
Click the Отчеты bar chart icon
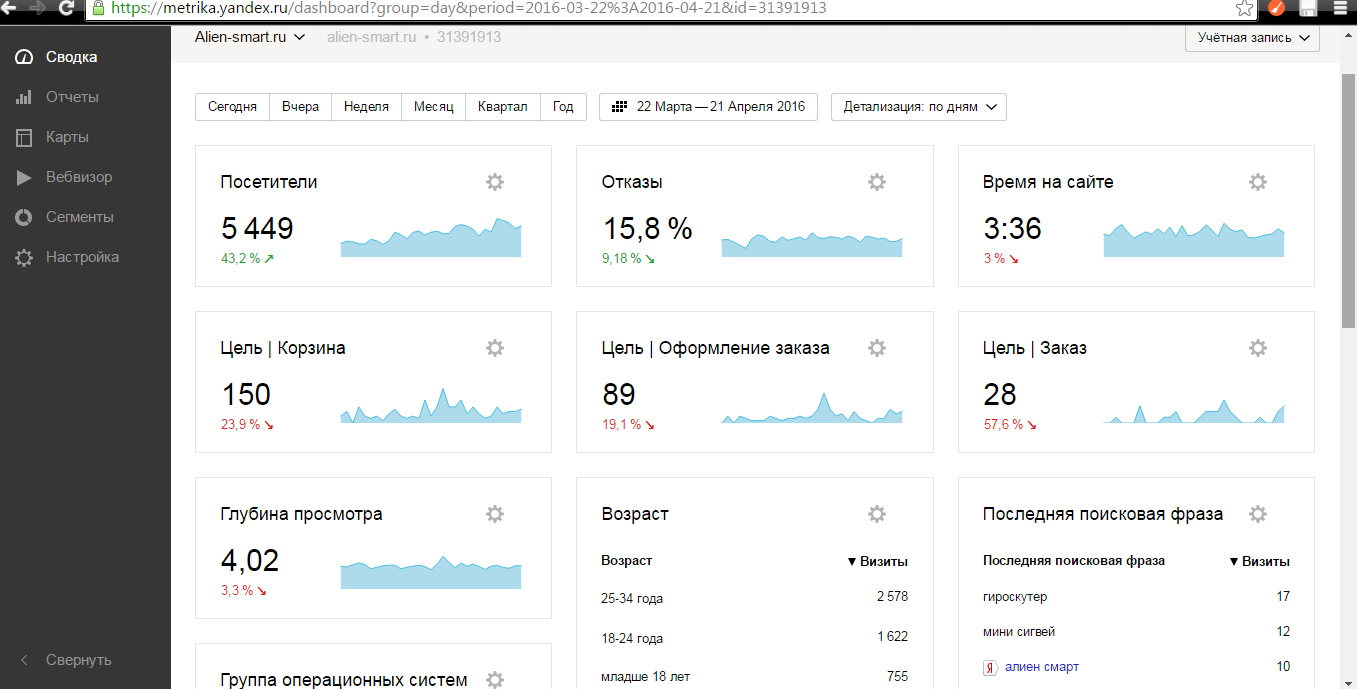[25, 97]
